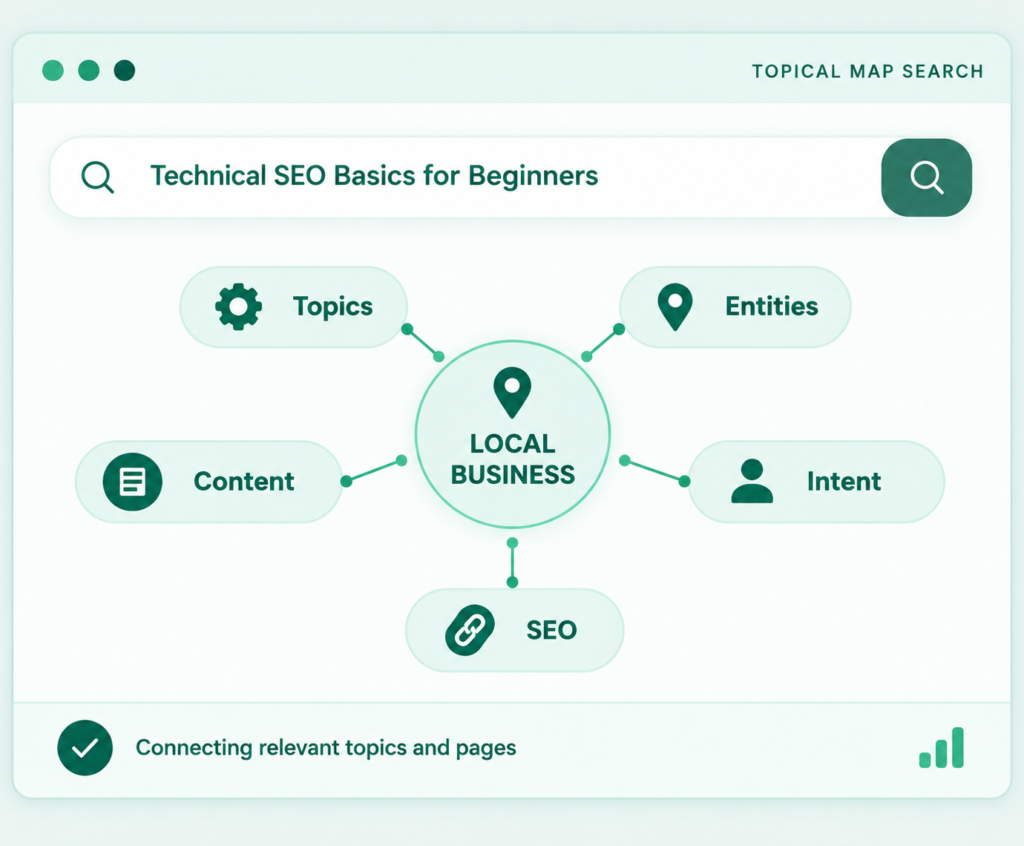
Task: Click the dark green window dot
Action: [x=124, y=70]
